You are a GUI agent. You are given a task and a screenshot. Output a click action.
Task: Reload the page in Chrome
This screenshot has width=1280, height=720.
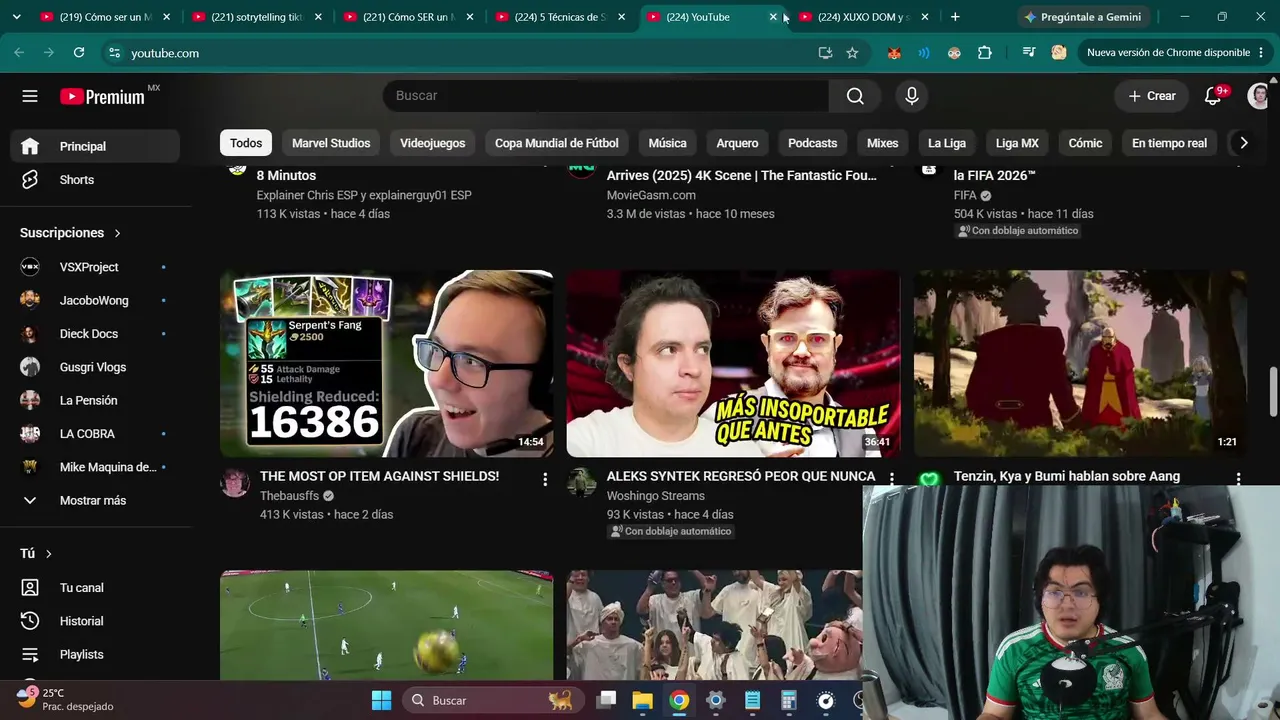[x=79, y=53]
